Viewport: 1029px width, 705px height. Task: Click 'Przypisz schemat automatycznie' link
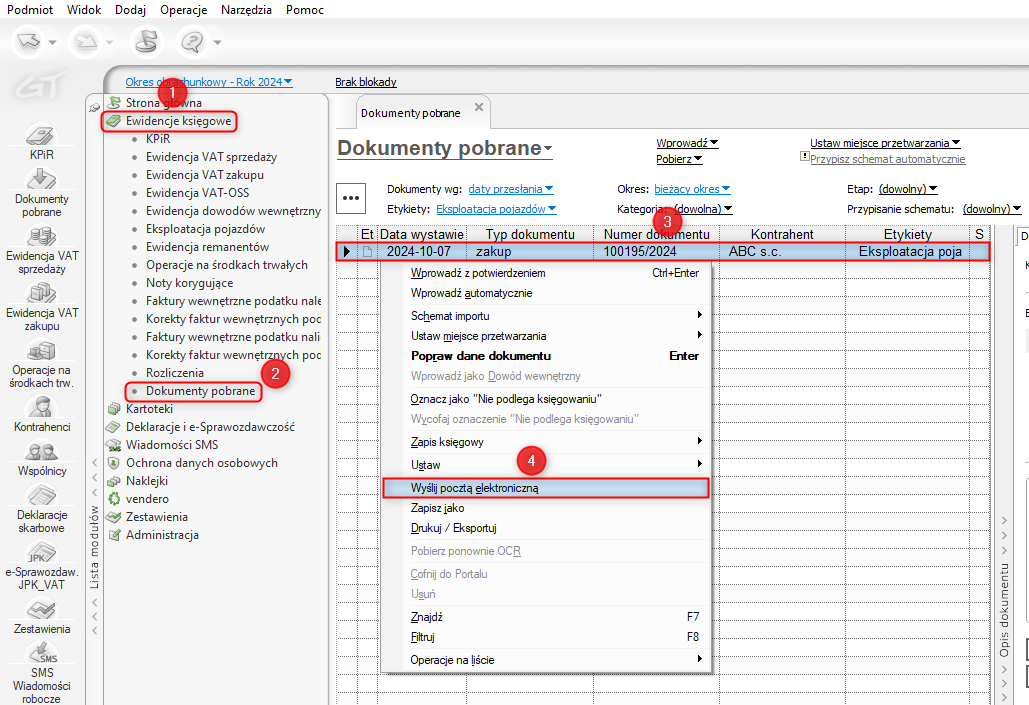[887, 159]
